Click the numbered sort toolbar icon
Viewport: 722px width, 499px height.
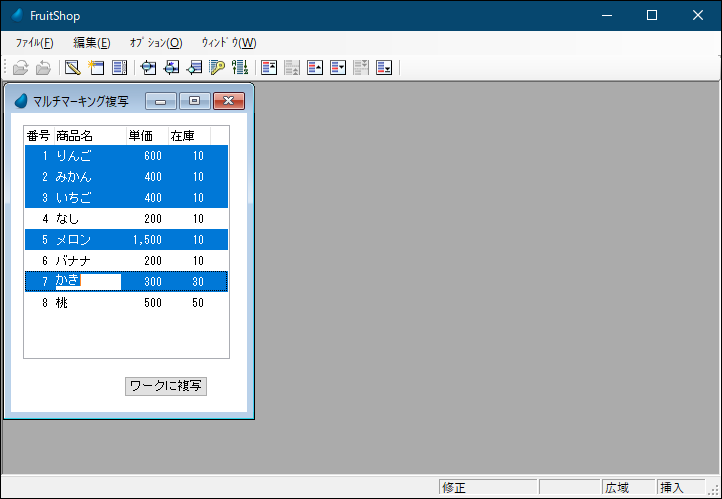click(x=240, y=68)
